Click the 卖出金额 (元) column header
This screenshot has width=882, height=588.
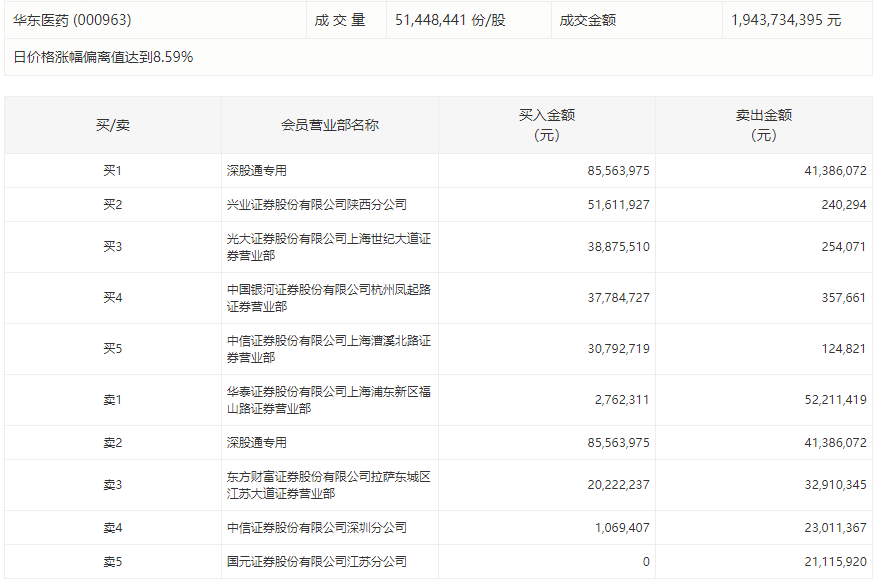click(x=764, y=125)
